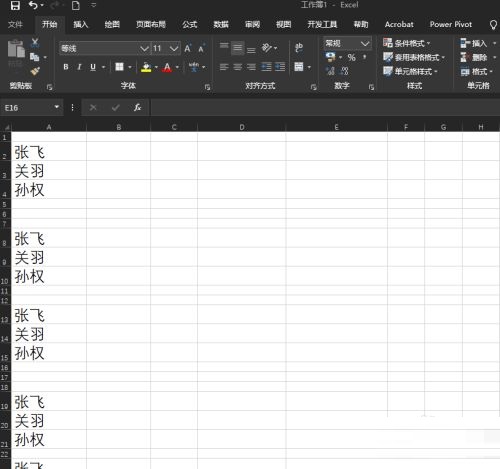
Task: Open the font group dialog launcher
Action: 207,87
